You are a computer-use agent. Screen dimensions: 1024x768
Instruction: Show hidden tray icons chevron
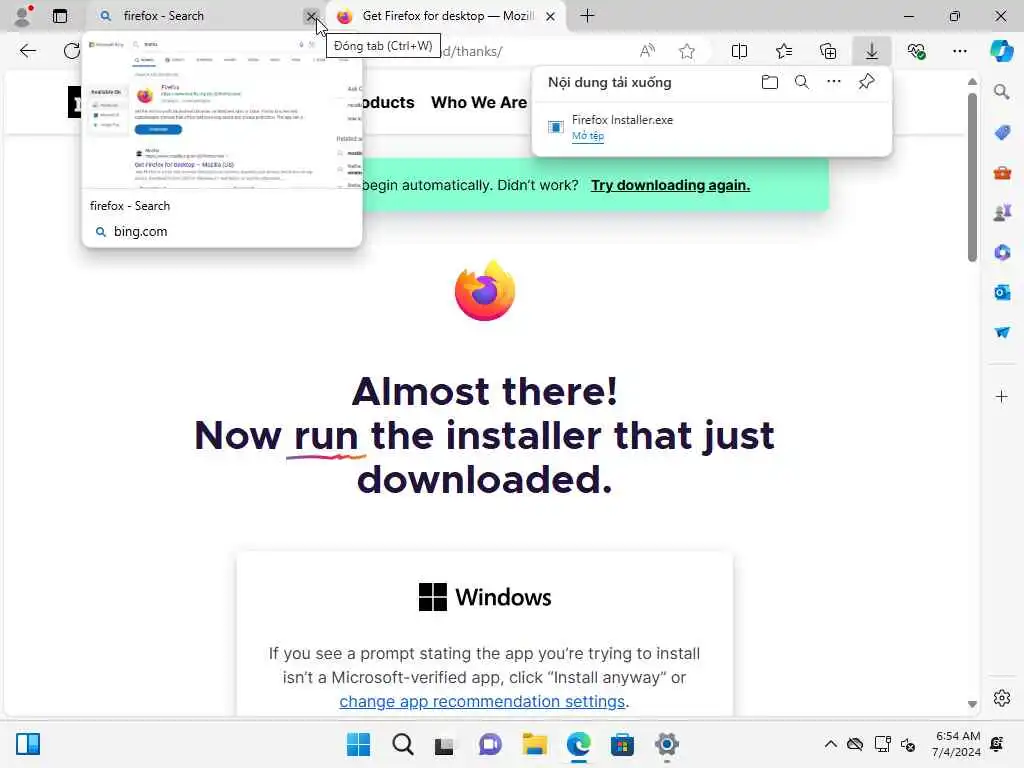point(830,744)
